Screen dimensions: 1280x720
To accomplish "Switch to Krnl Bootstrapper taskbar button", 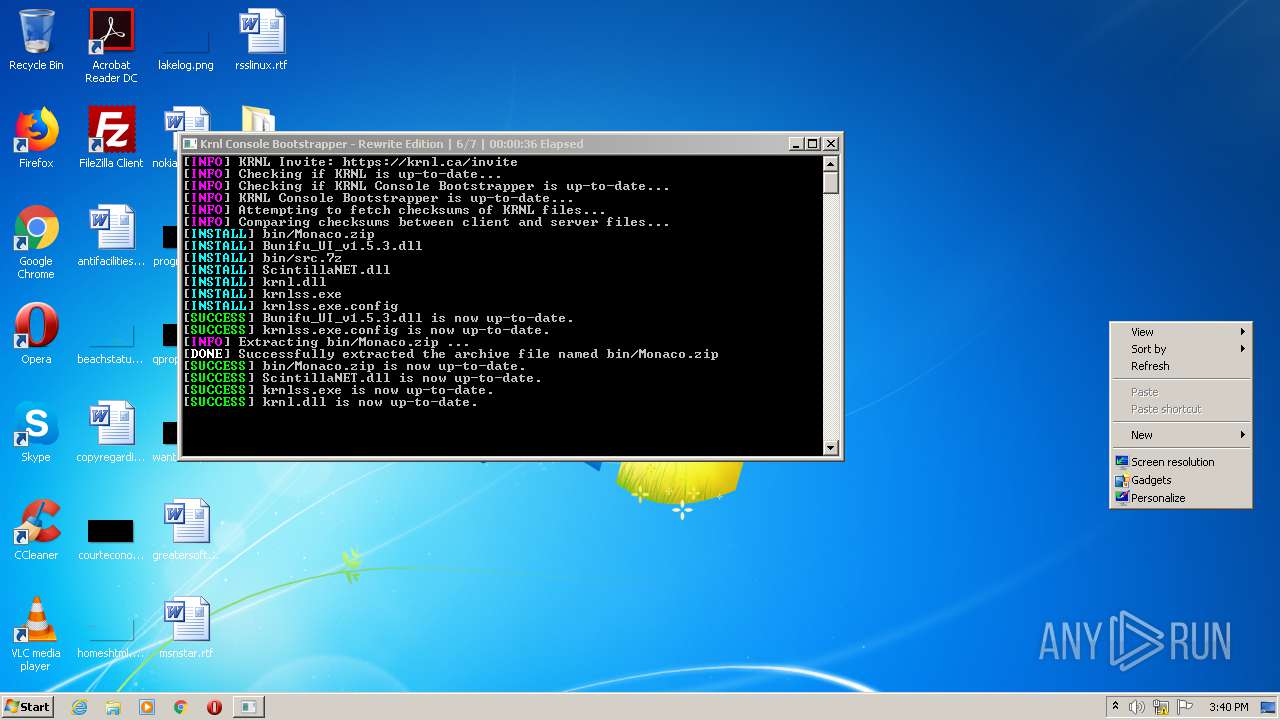I will pyautogui.click(x=248, y=707).
